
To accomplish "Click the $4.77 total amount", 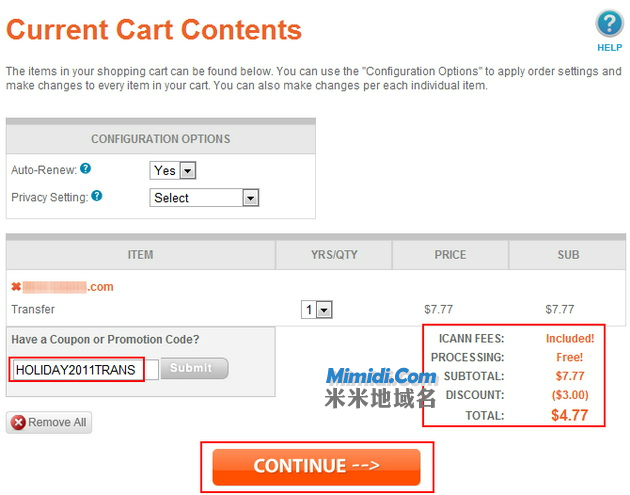I will click(x=570, y=415).
